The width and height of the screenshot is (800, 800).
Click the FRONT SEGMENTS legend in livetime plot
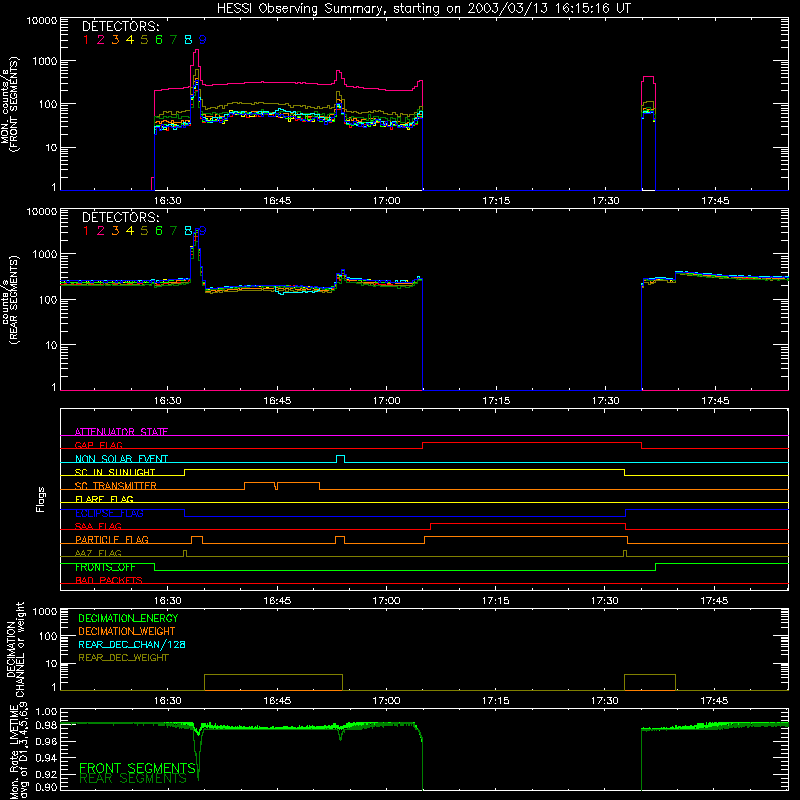coord(137,768)
